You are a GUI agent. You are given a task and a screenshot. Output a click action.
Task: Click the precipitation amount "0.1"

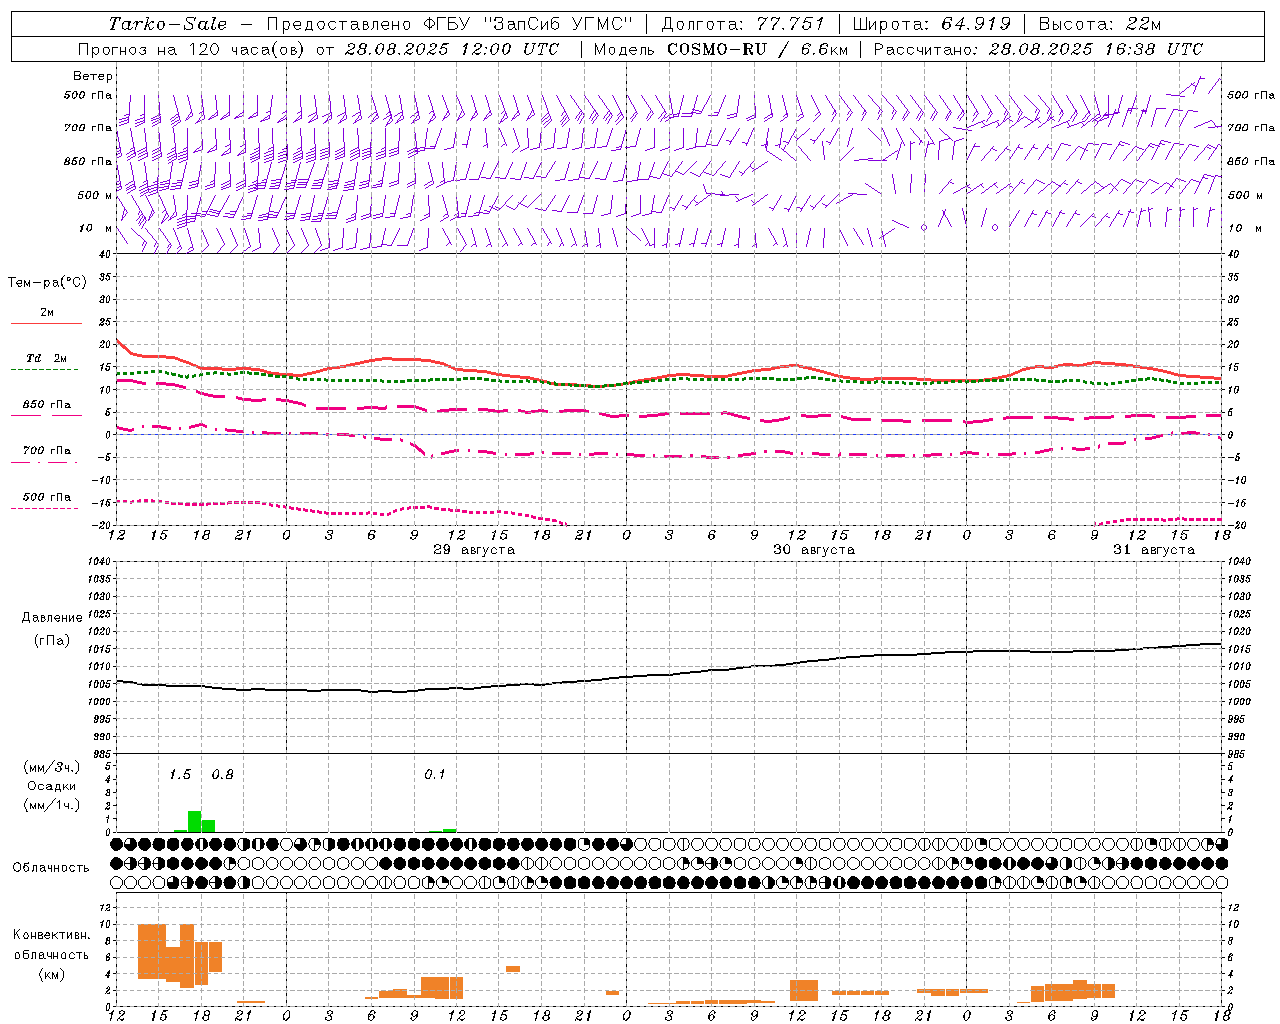[x=435, y=774]
